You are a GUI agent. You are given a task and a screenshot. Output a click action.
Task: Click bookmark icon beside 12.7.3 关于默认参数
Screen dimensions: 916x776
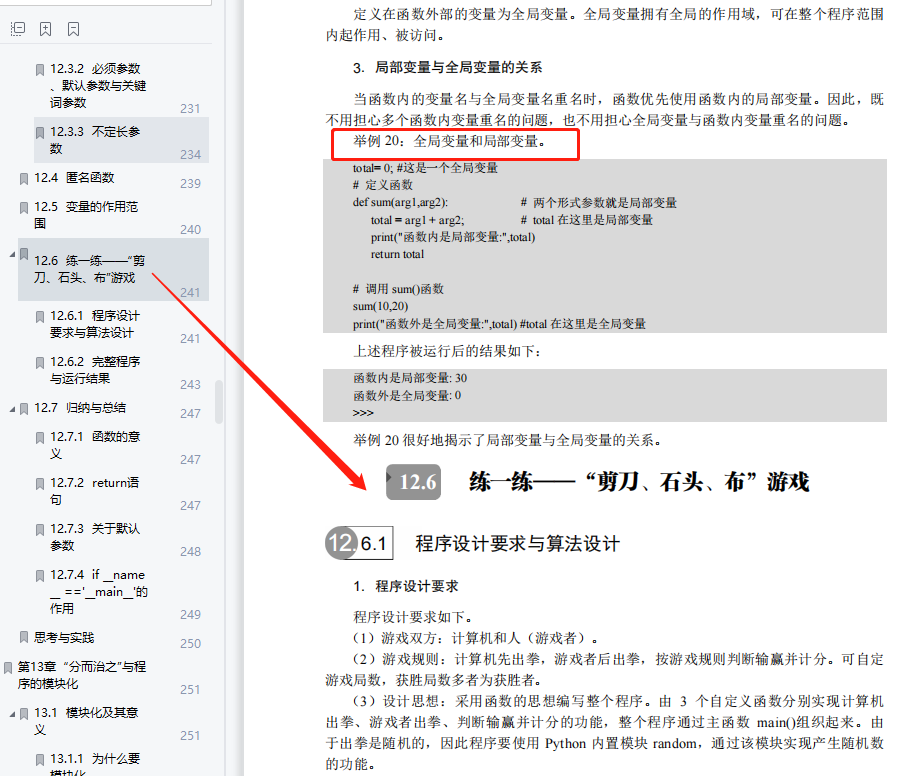tap(40, 529)
